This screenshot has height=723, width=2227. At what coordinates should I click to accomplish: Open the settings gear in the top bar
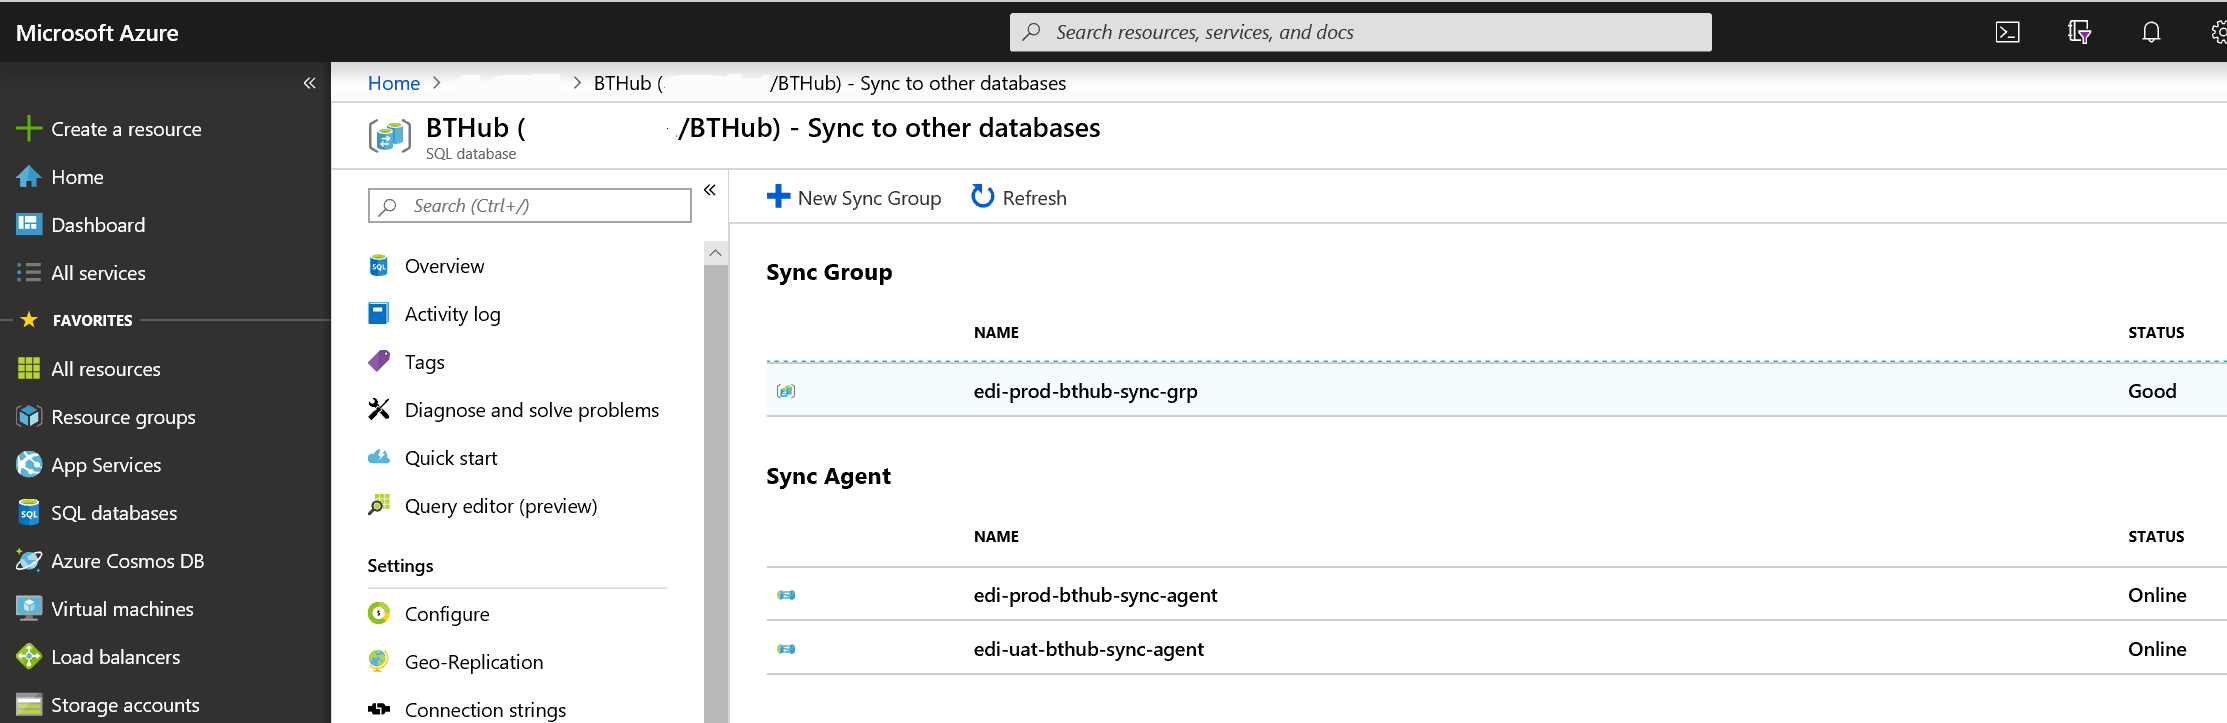tap(2219, 32)
